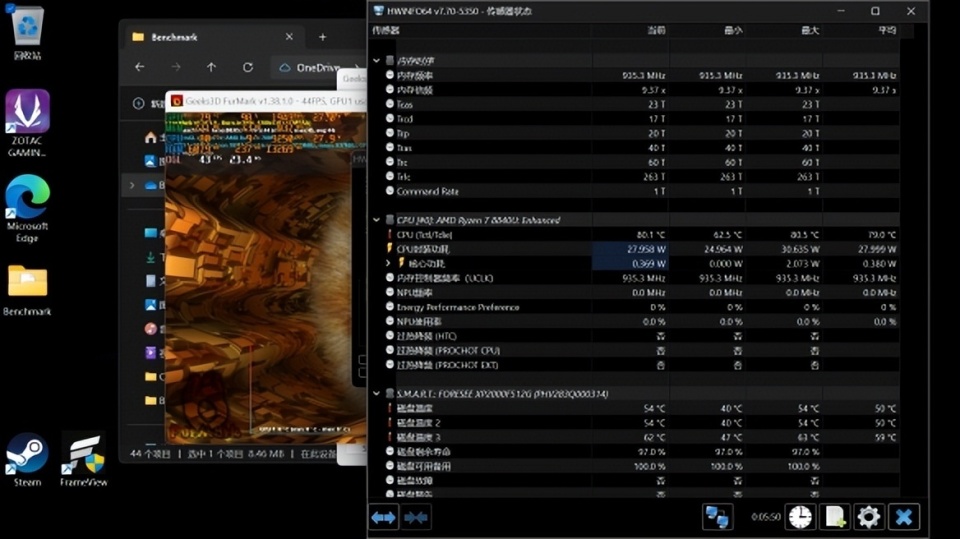Open the network monitoring icon in HWiNFO

coord(717,517)
